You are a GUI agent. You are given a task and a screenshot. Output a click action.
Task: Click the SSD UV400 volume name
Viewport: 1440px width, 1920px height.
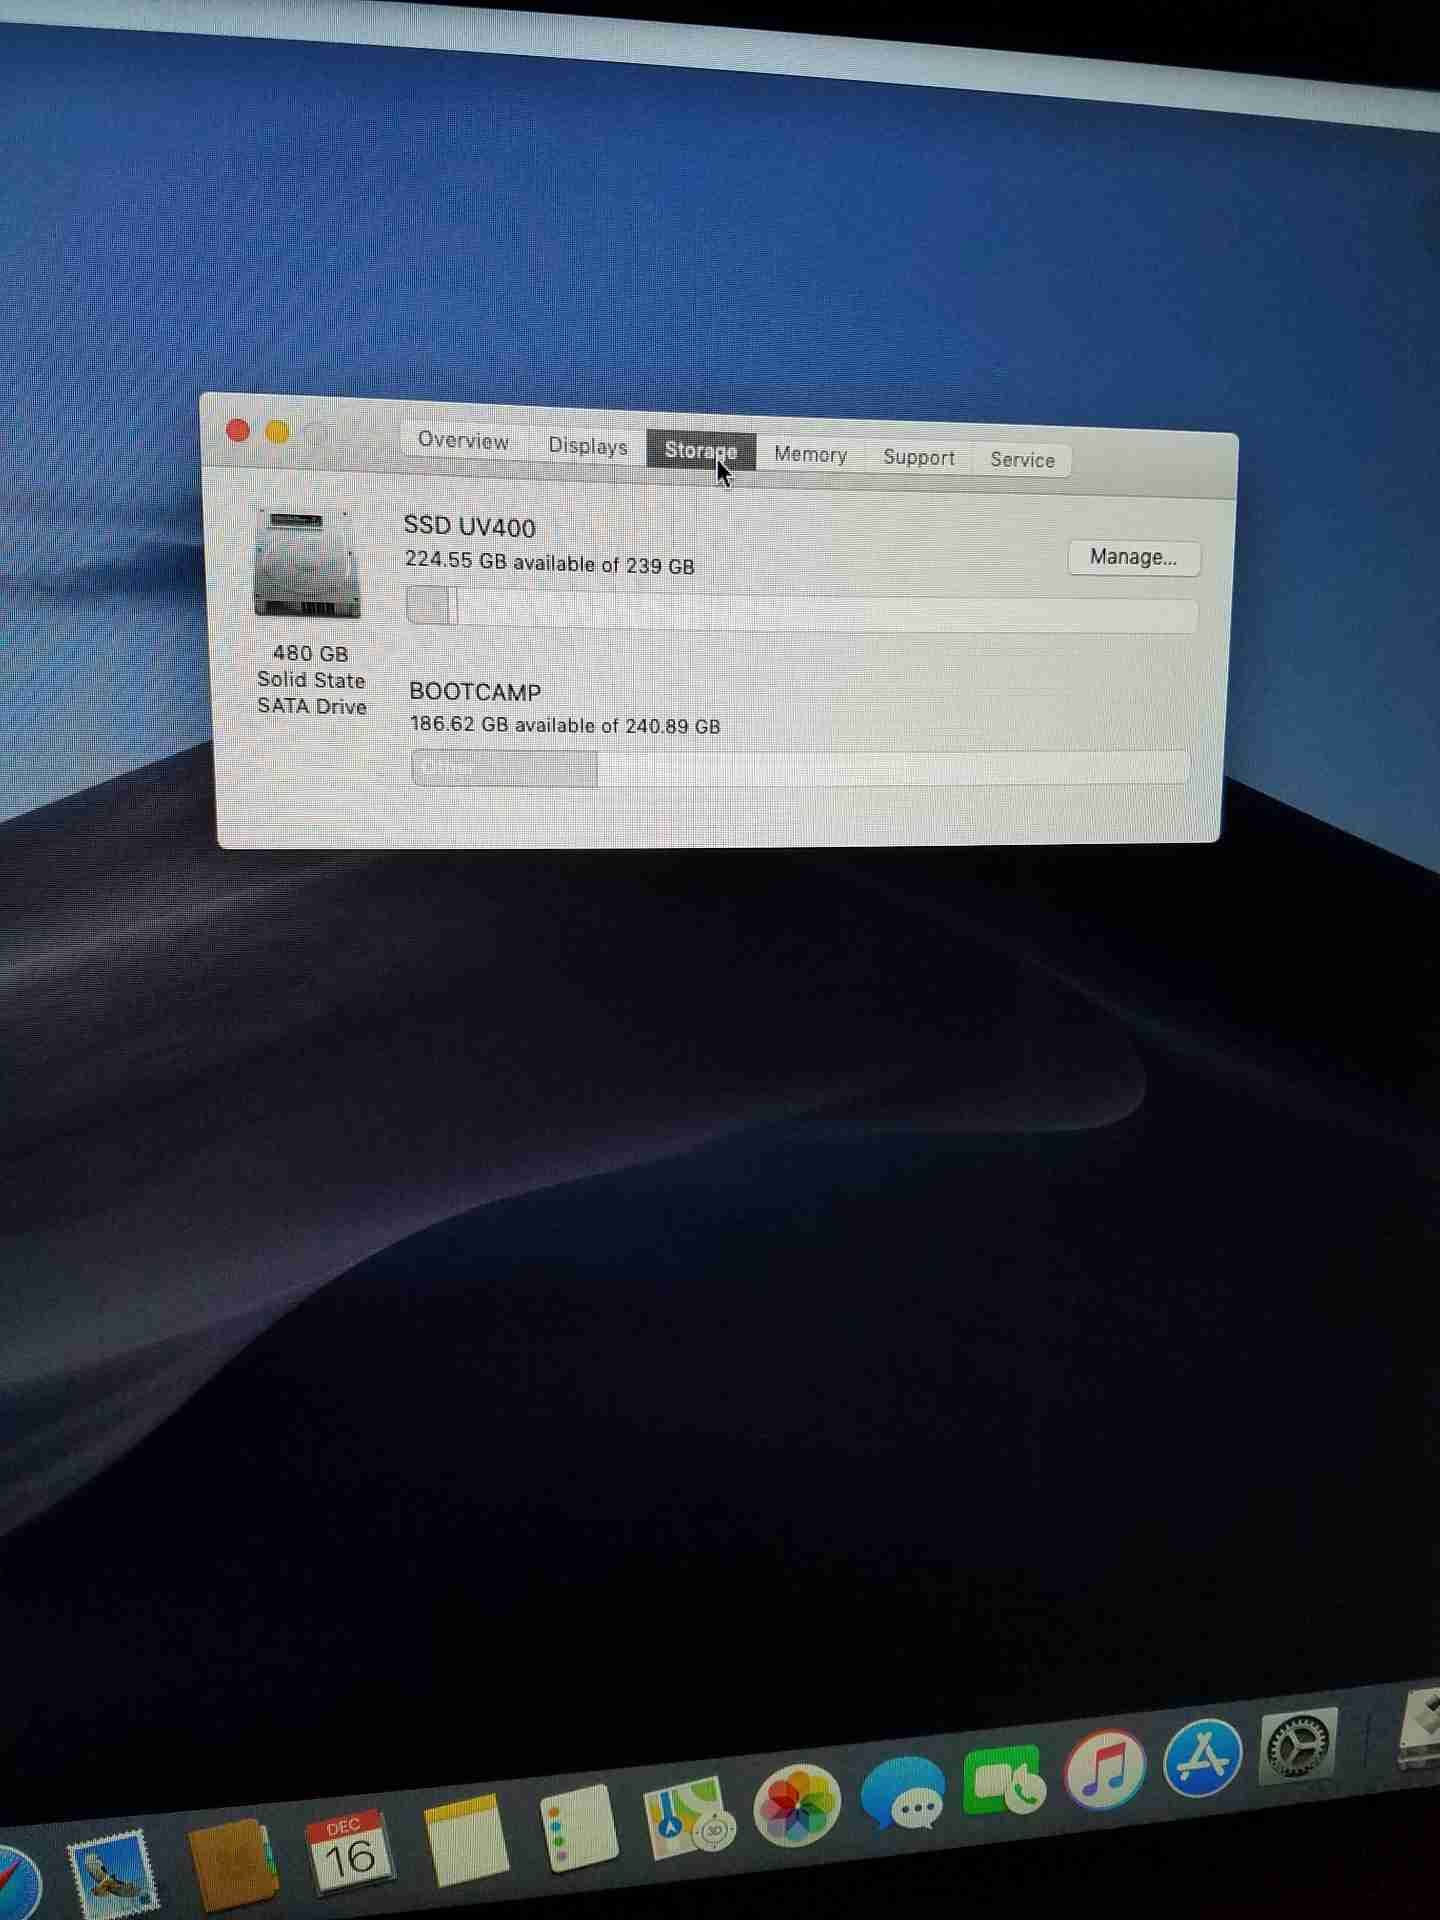[x=470, y=527]
